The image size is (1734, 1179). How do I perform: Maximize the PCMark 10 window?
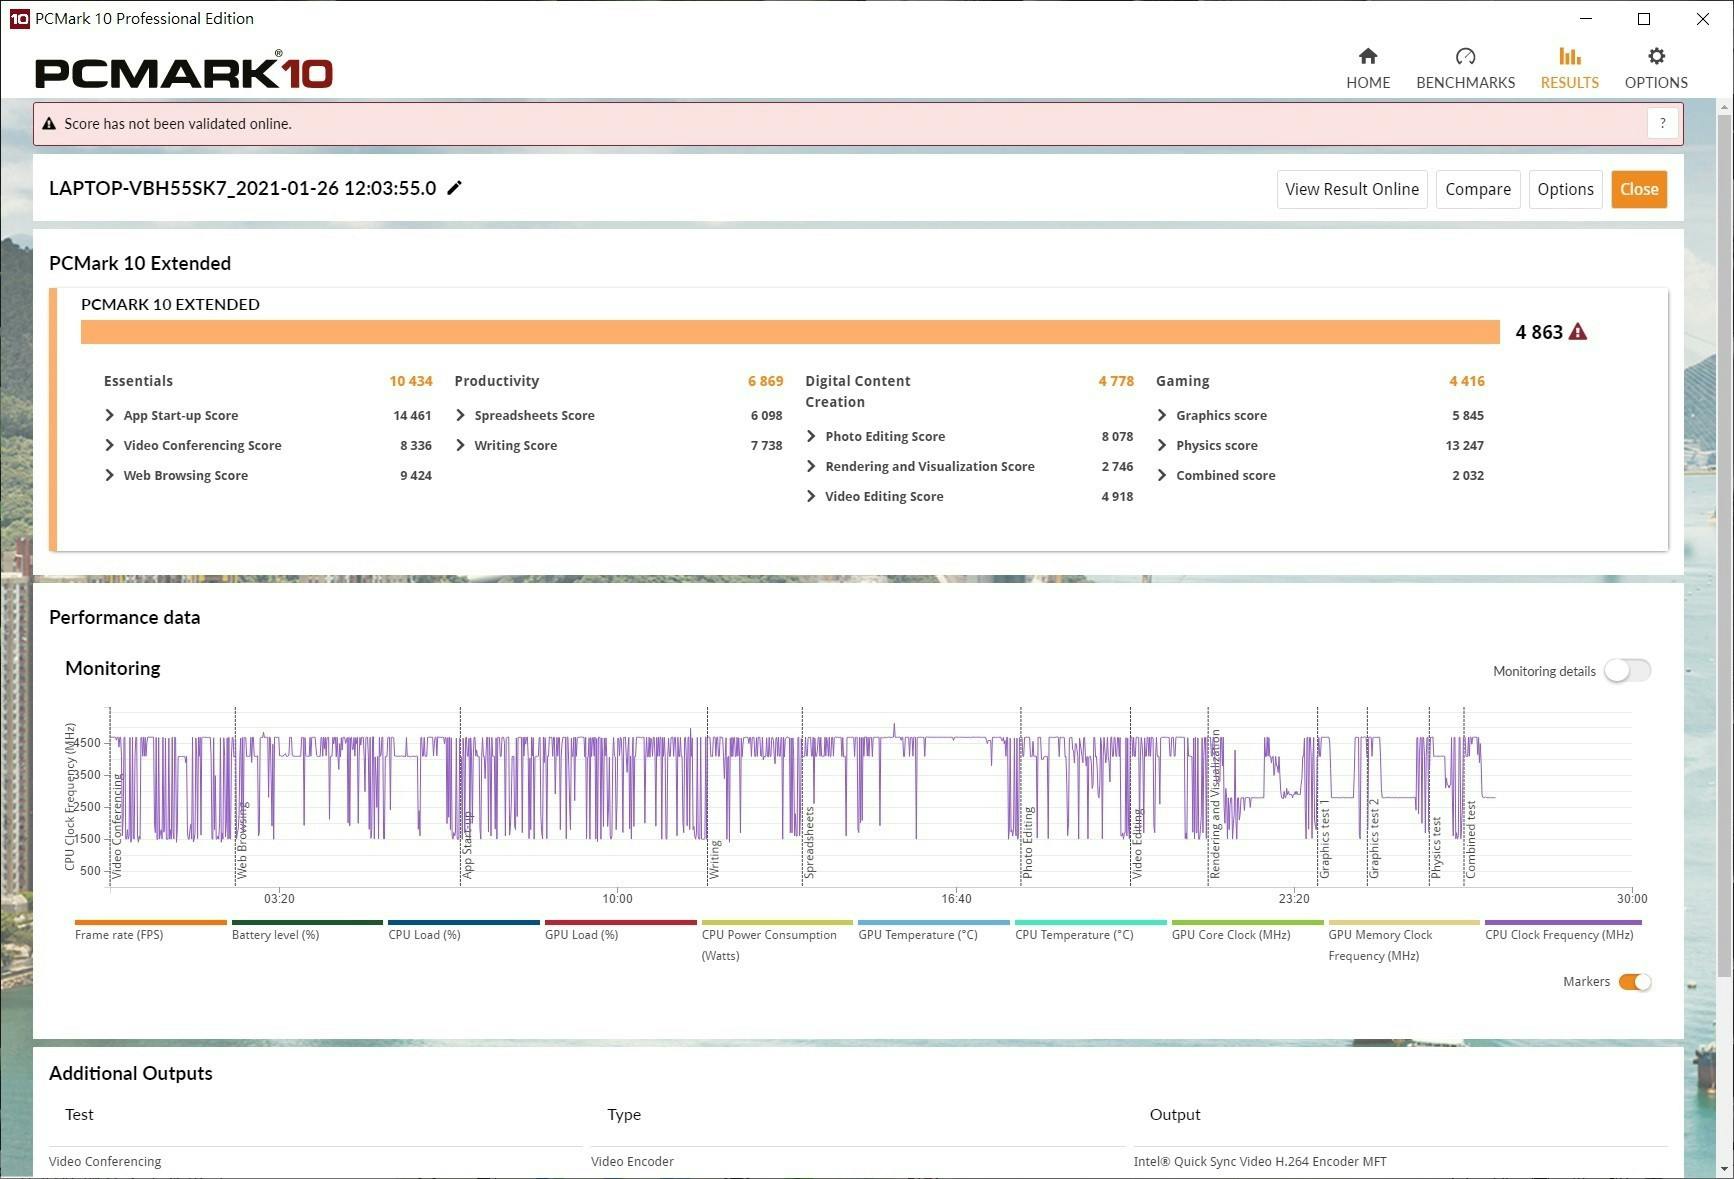click(x=1644, y=19)
